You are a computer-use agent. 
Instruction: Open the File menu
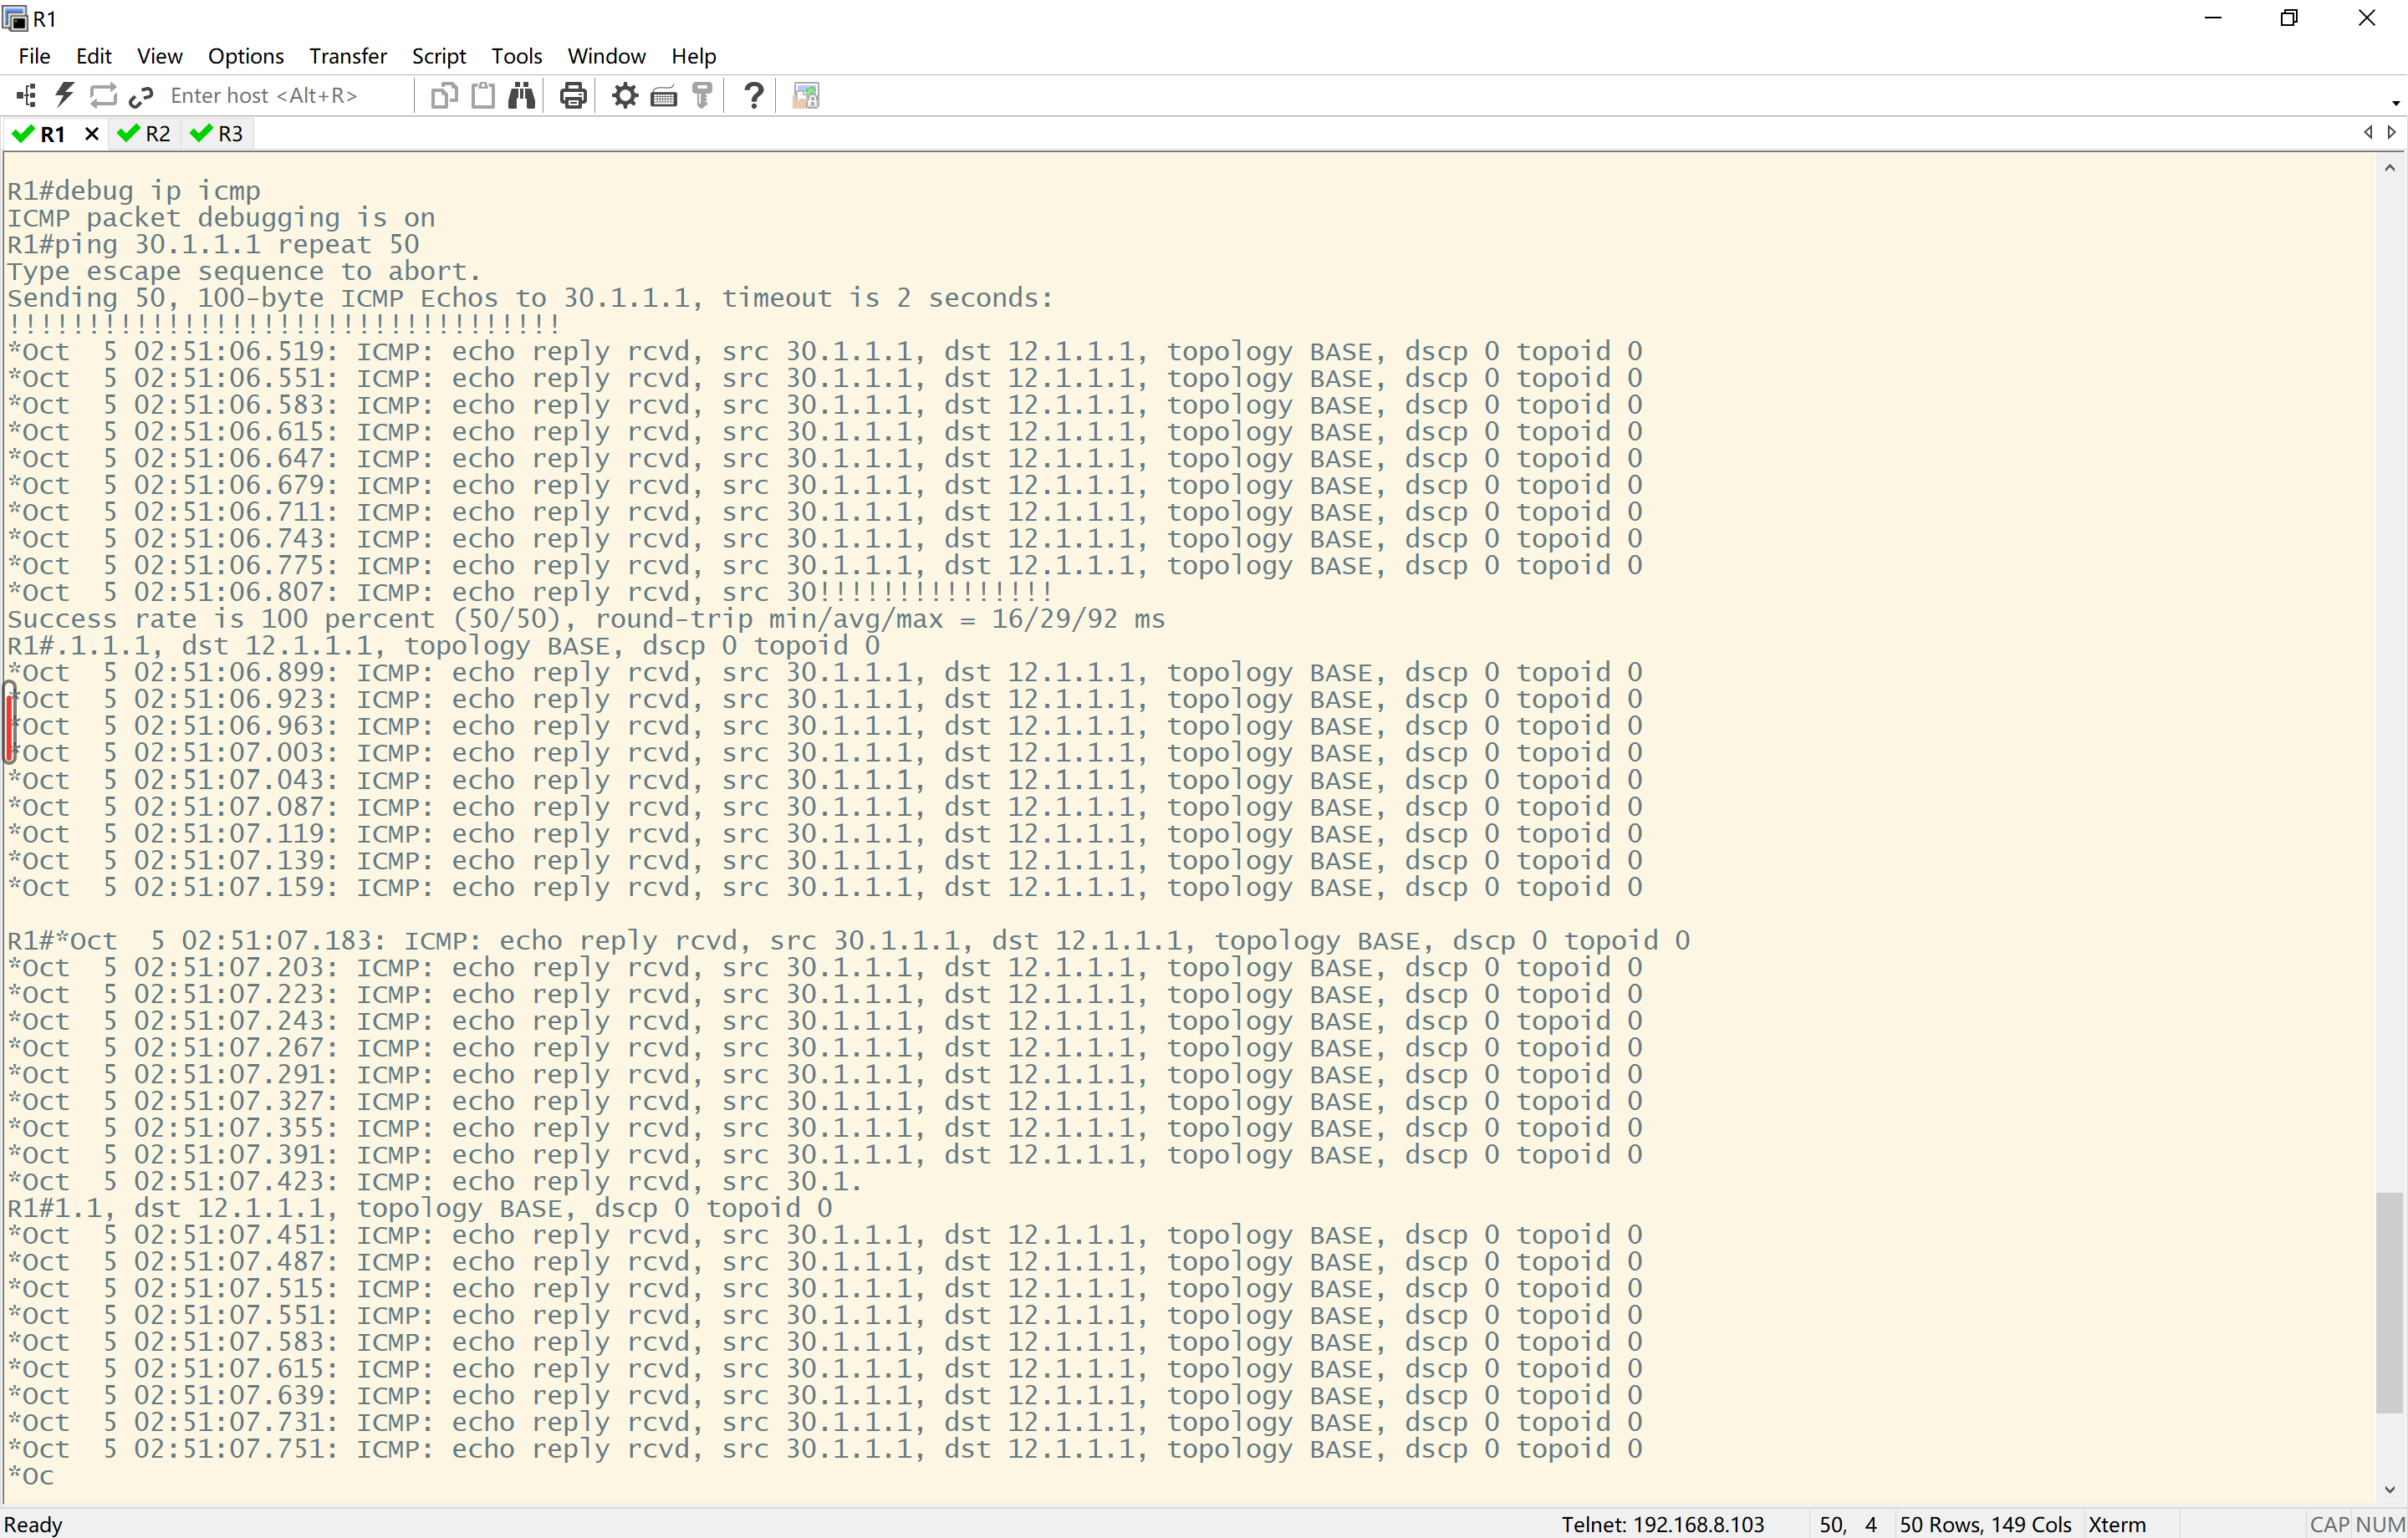[35, 56]
